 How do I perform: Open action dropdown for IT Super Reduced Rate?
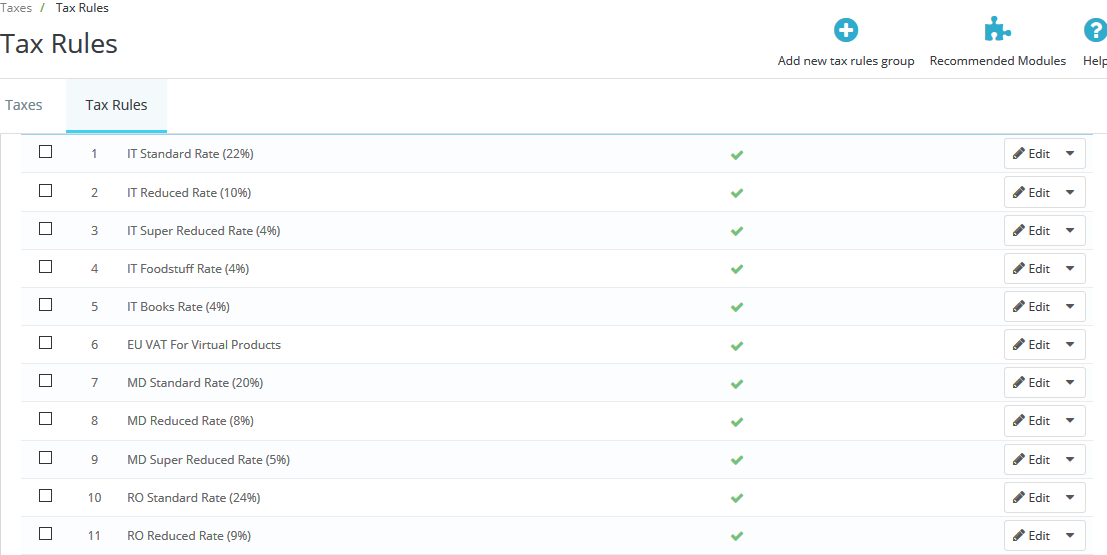[x=1070, y=231]
